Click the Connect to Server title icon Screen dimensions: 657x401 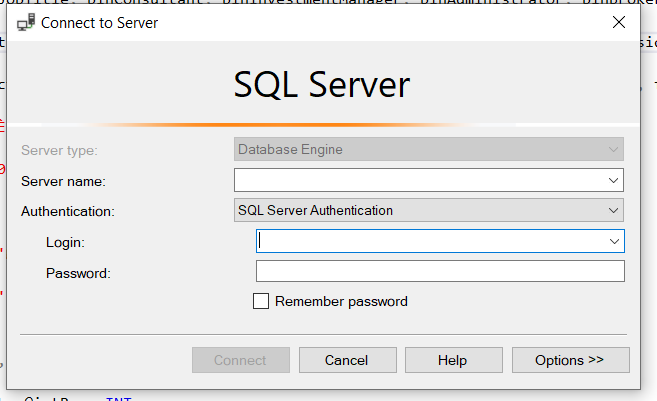tap(26, 23)
